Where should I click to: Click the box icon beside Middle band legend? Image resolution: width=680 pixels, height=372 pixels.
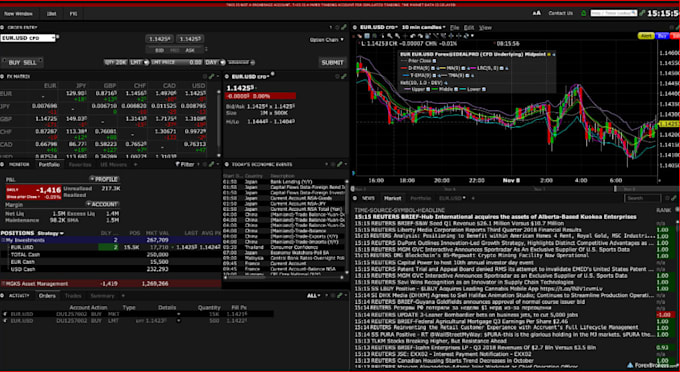pyautogui.click(x=456, y=89)
